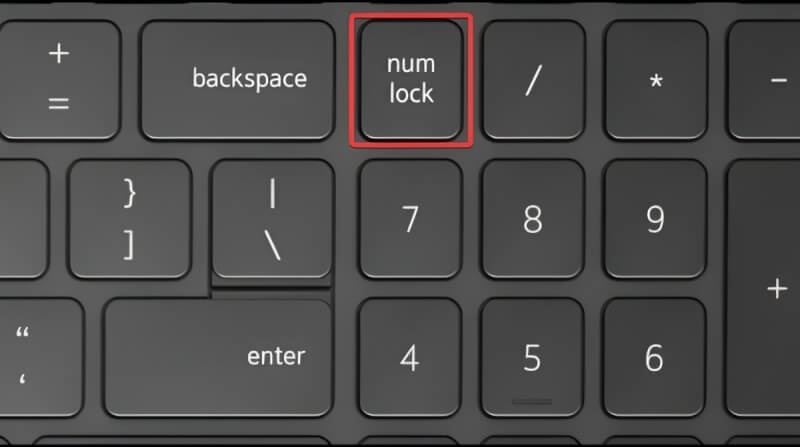Image resolution: width=800 pixels, height=447 pixels.
Task: Click the red highlight box around num lock
Action: pos(411,81)
